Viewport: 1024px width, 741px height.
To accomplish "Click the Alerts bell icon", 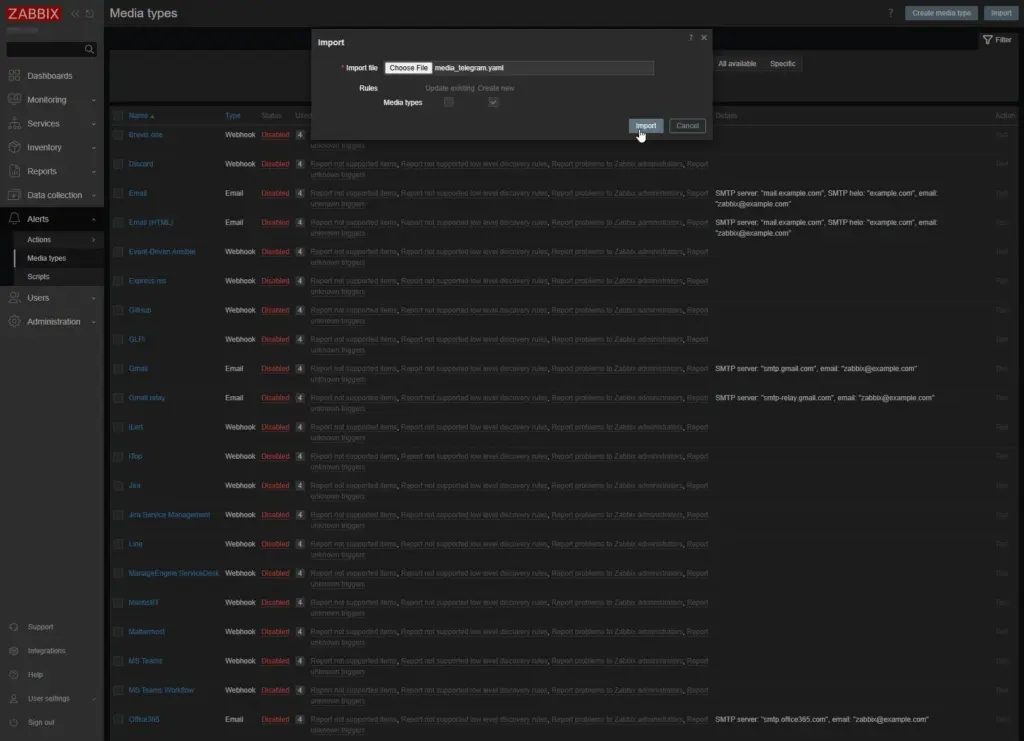I will pos(14,219).
